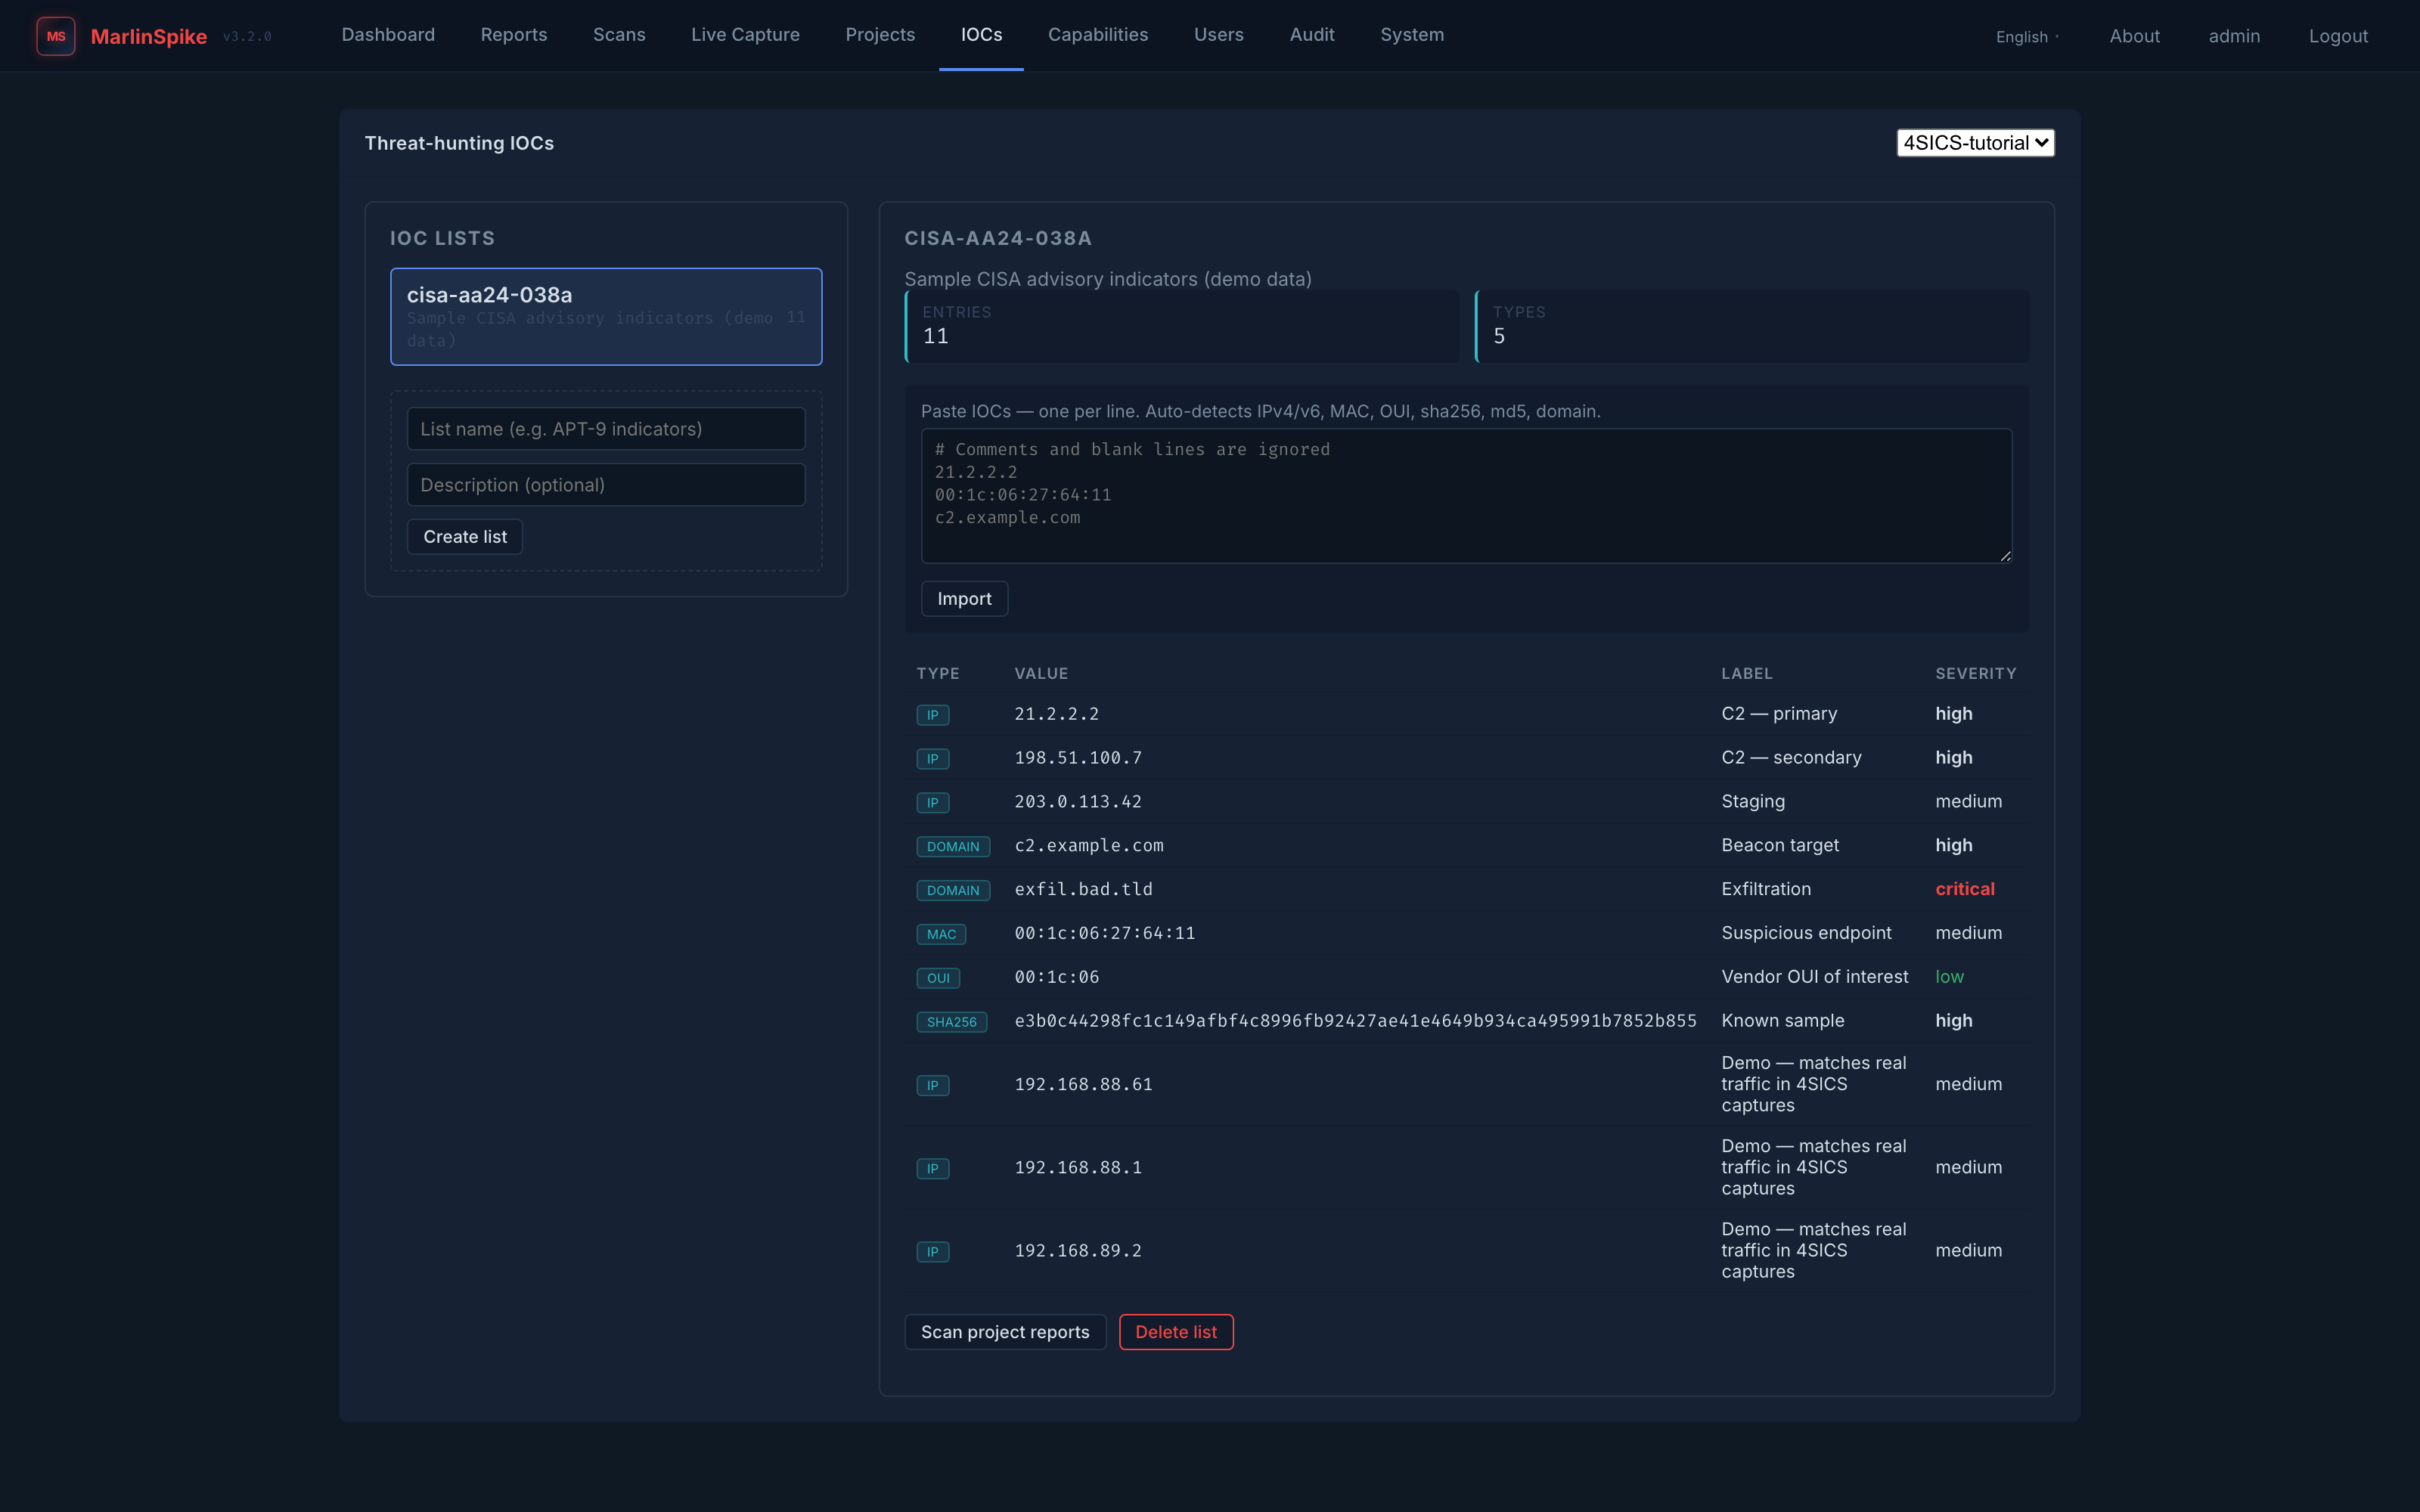Viewport: 2420px width, 1512px height.
Task: Click the Known sample label
Action: [1782, 1021]
